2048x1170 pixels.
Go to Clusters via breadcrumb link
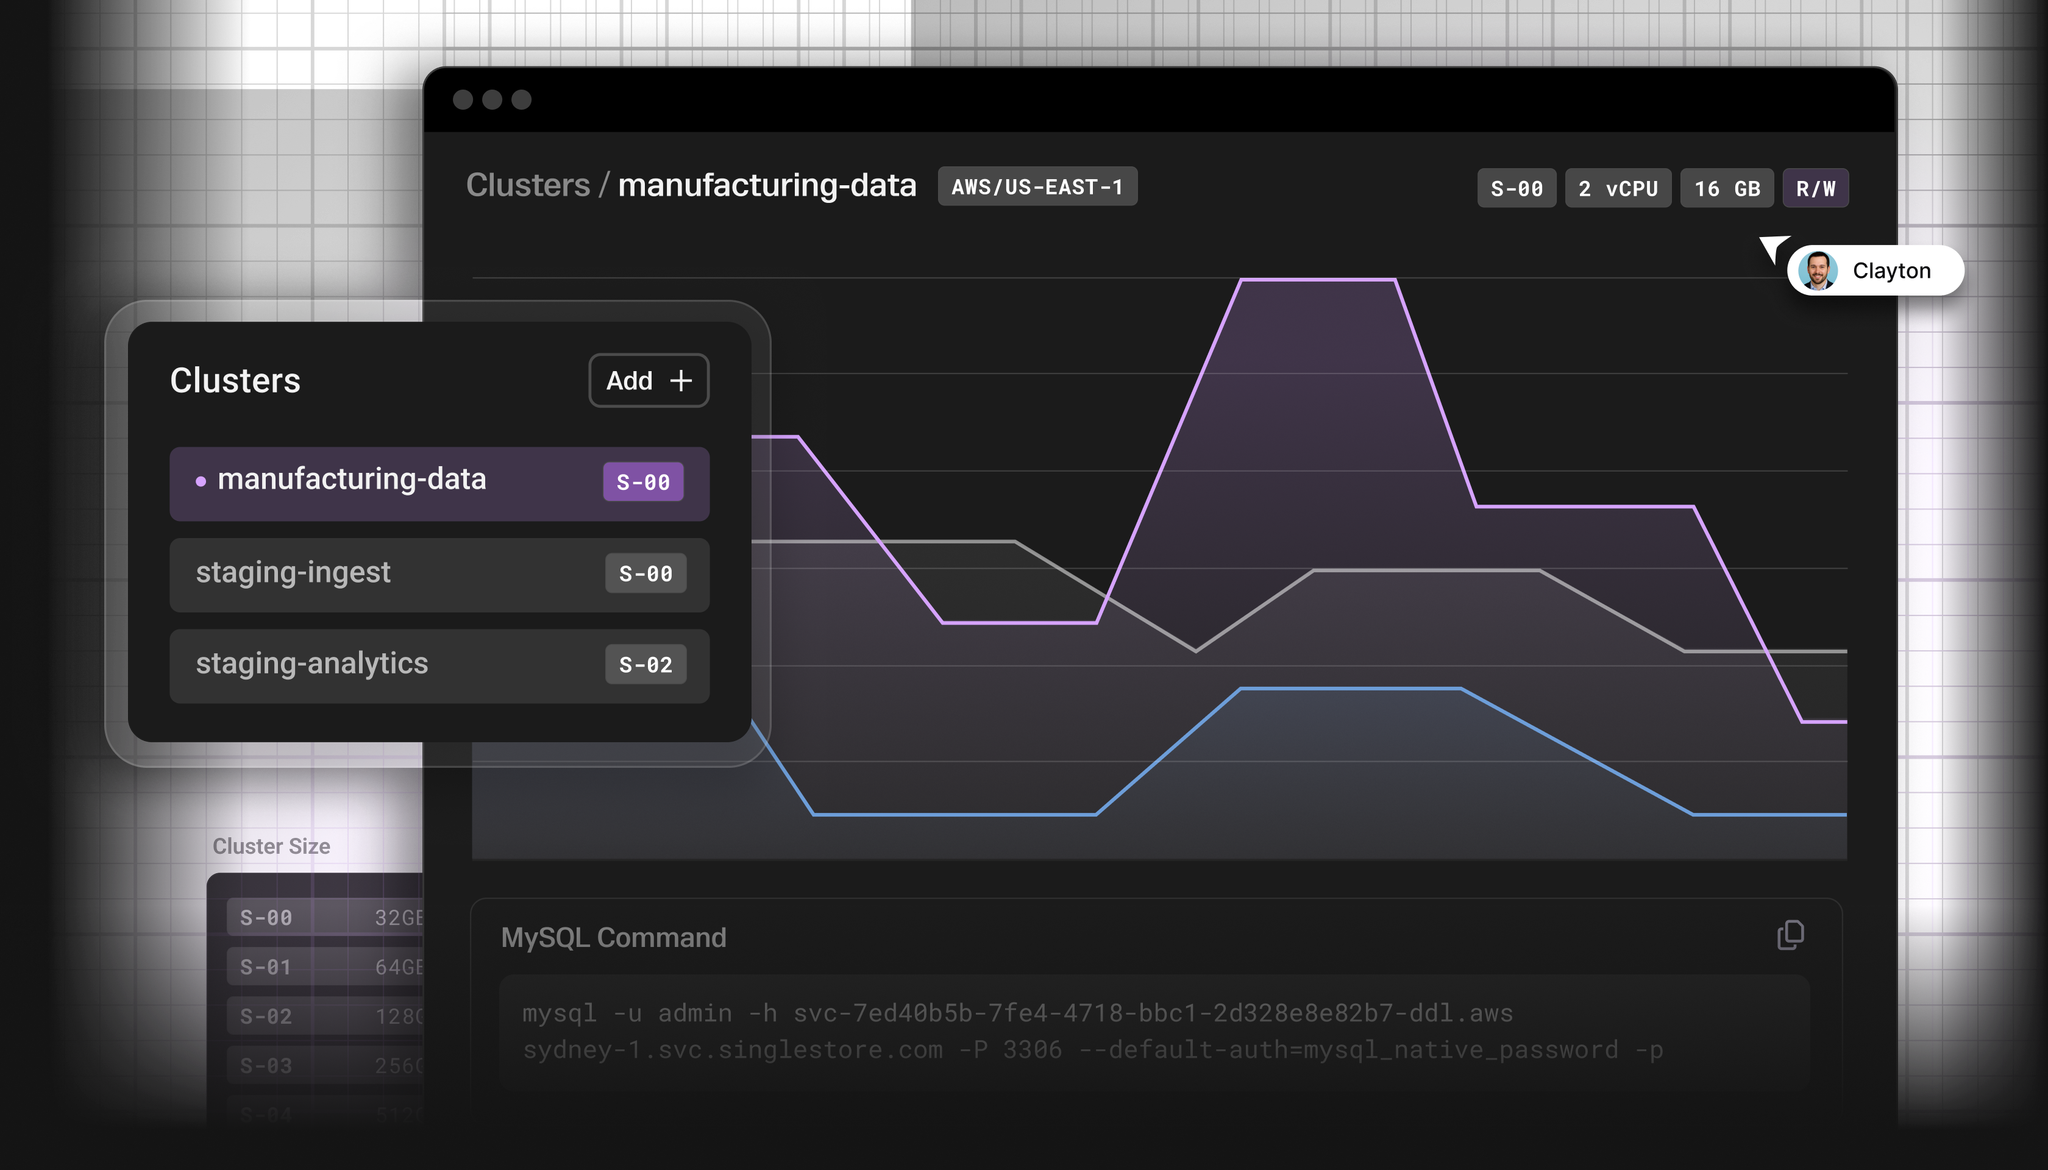528,186
